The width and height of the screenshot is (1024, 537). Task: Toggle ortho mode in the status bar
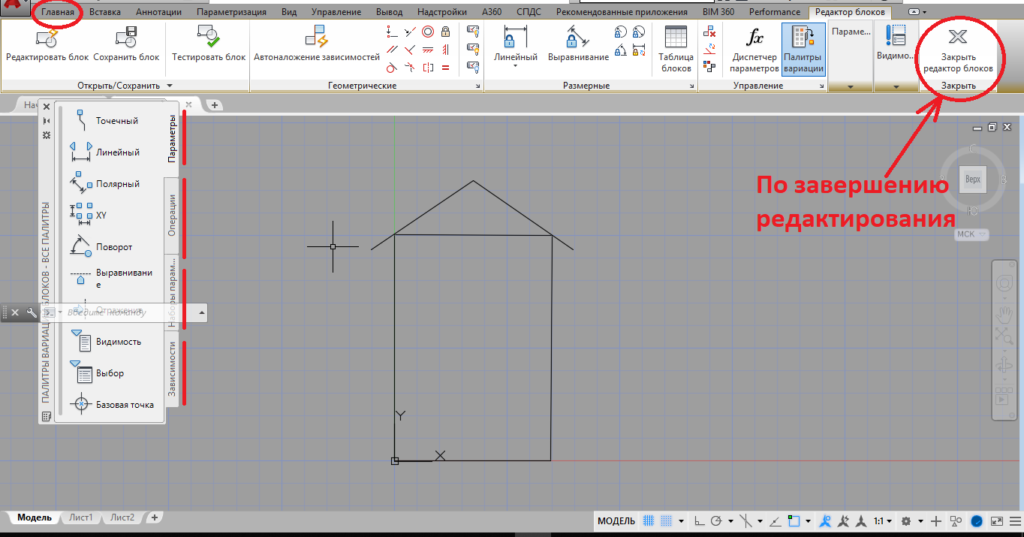tap(700, 521)
